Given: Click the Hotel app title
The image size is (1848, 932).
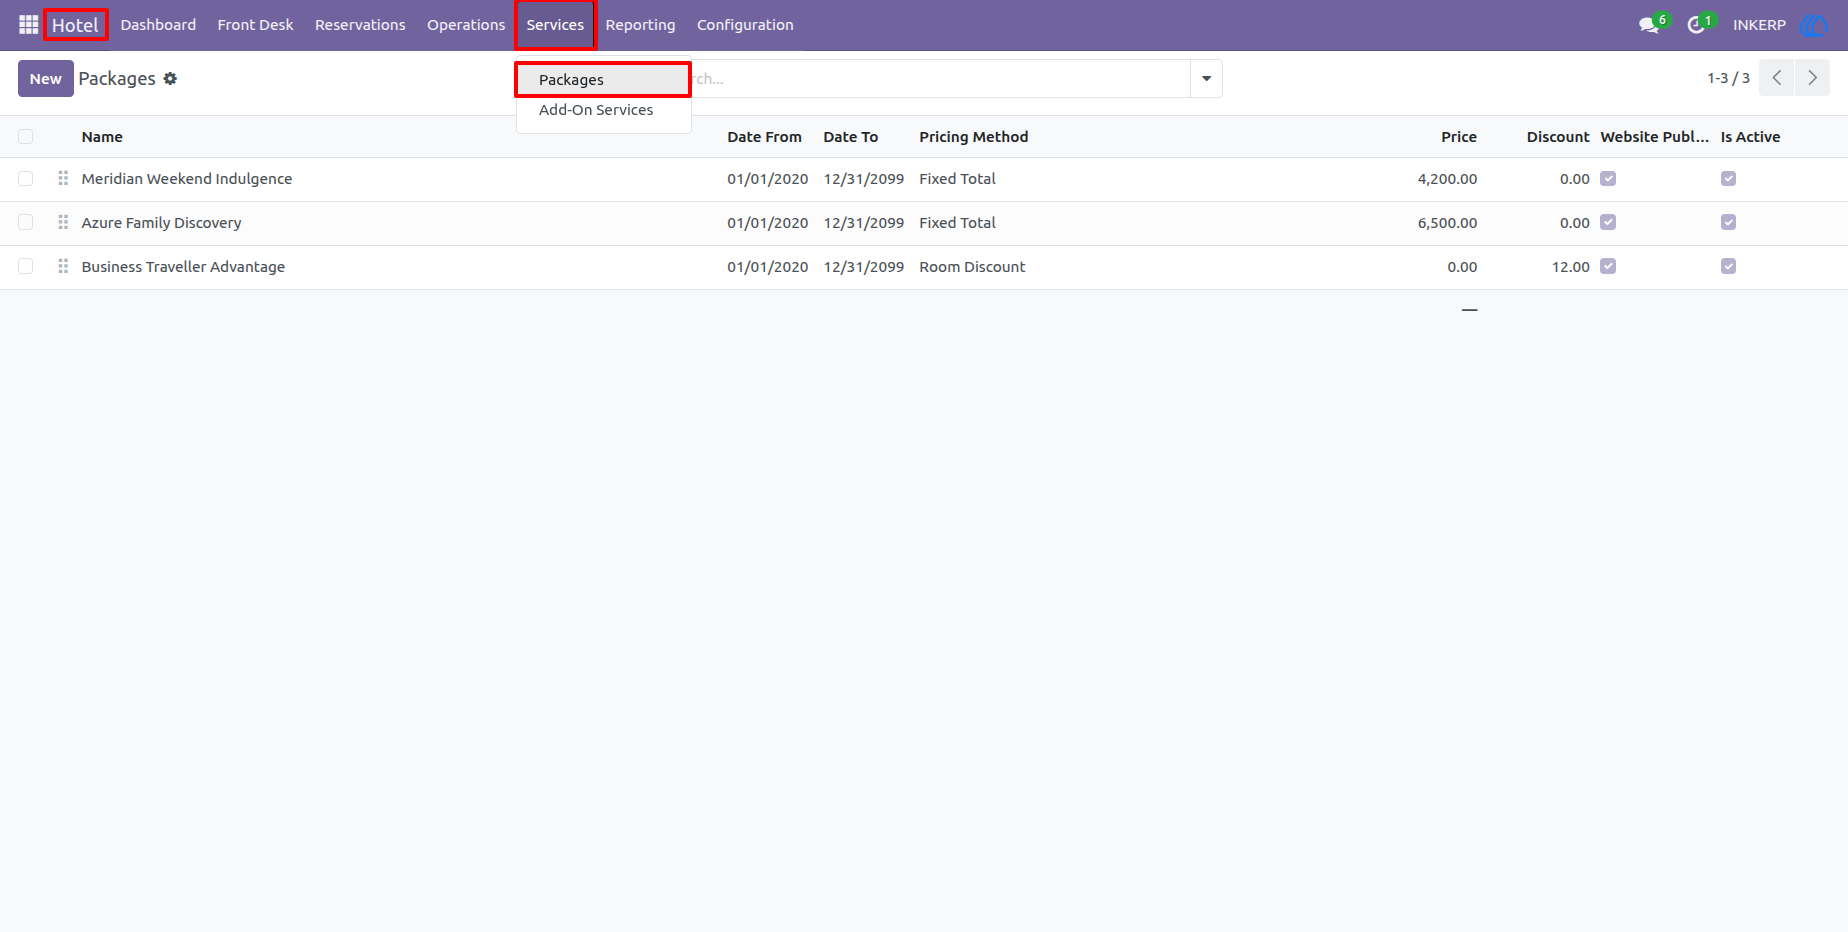Looking at the screenshot, I should pyautogui.click(x=75, y=25).
